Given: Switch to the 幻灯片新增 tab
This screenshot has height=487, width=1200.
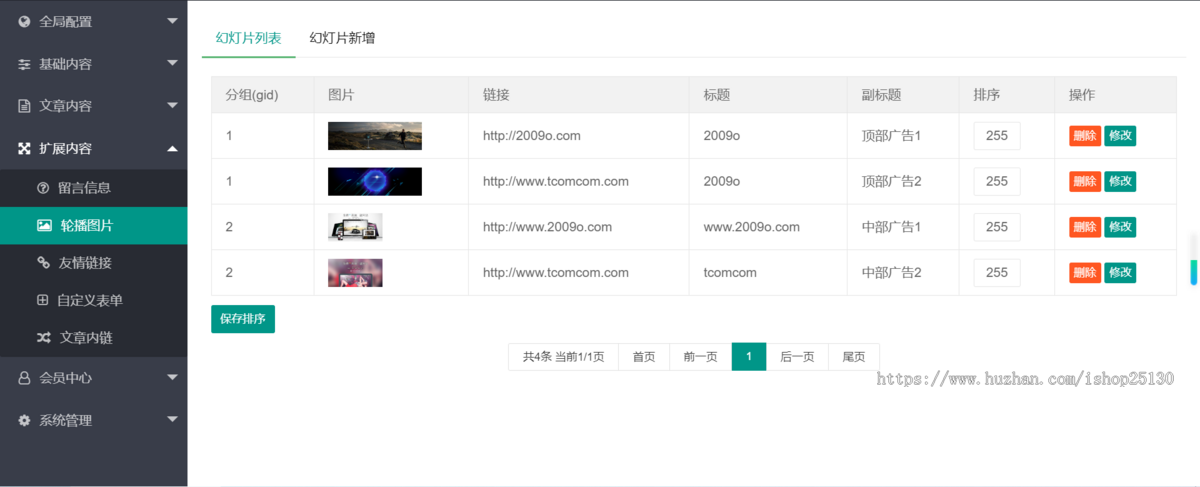Looking at the screenshot, I should pos(342,38).
